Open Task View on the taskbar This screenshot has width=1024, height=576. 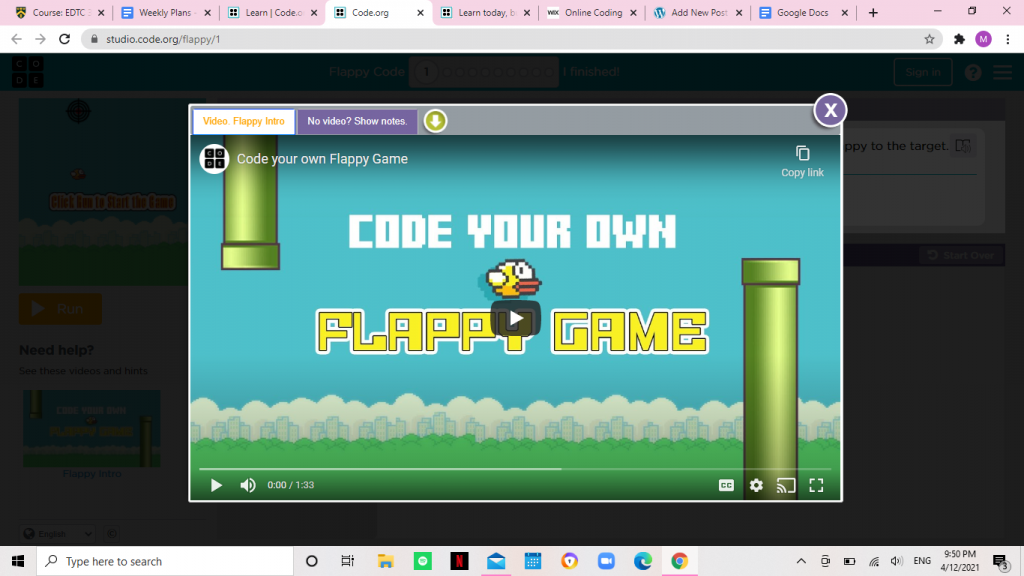[347, 561]
